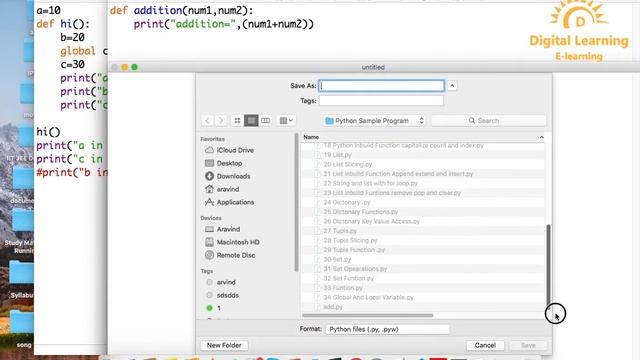Select file 22 String and list with for loop.py
The height and width of the screenshot is (360, 640).
pos(422,183)
